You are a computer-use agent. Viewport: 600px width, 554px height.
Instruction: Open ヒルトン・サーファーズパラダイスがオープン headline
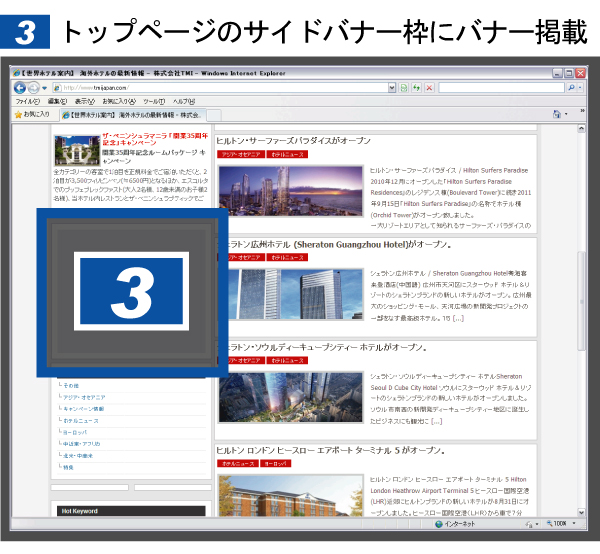[293, 141]
